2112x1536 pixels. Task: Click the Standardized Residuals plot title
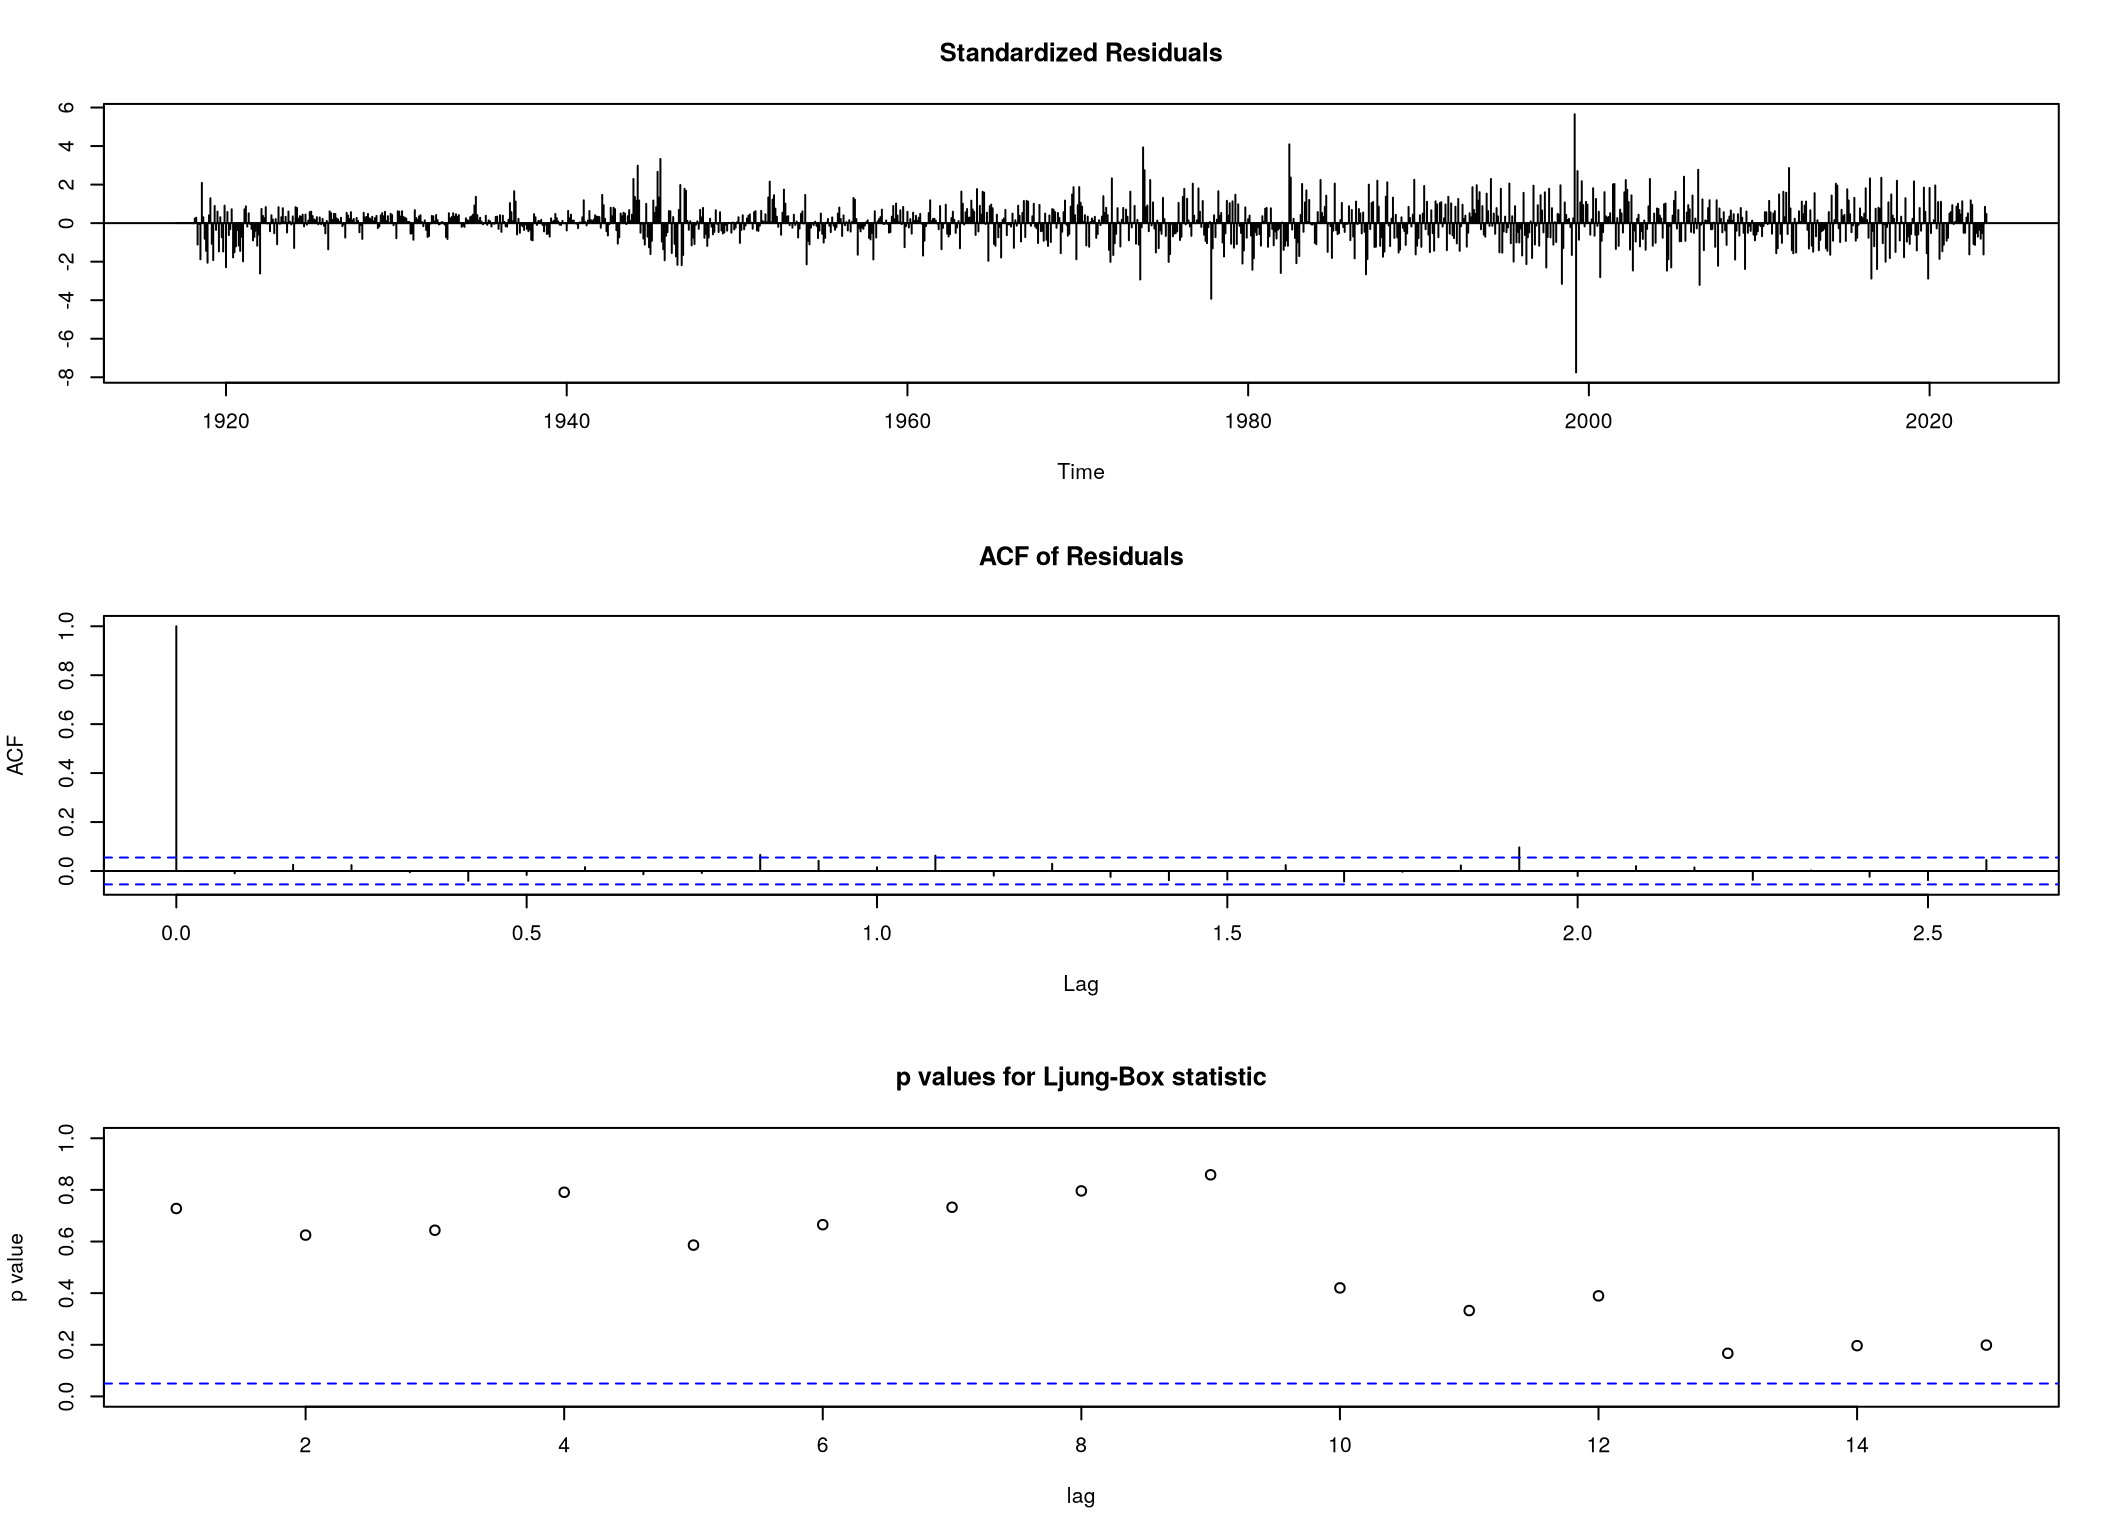click(x=1080, y=53)
